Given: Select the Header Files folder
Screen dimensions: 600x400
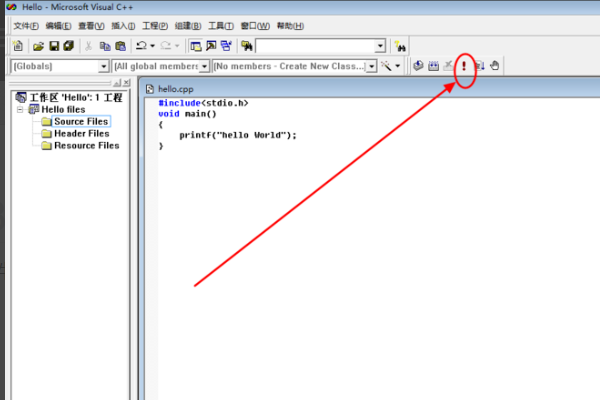Looking at the screenshot, I should pyautogui.click(x=82, y=134).
